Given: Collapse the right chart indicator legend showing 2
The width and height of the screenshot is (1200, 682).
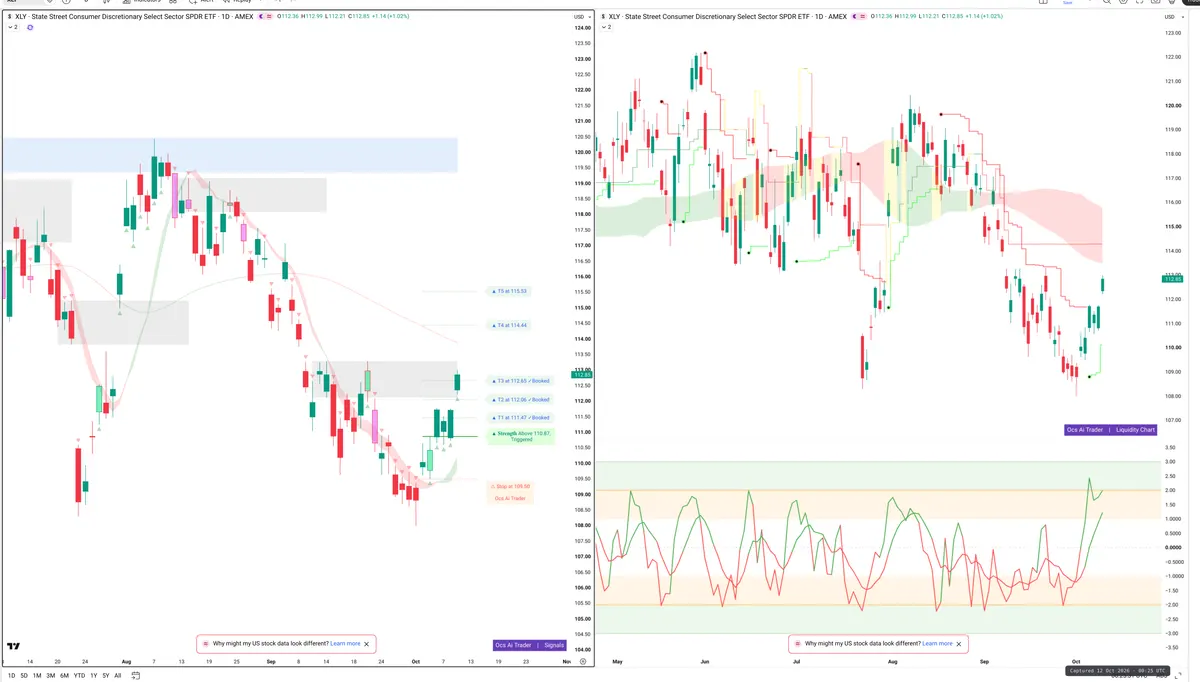Looking at the screenshot, I should pos(607,27).
